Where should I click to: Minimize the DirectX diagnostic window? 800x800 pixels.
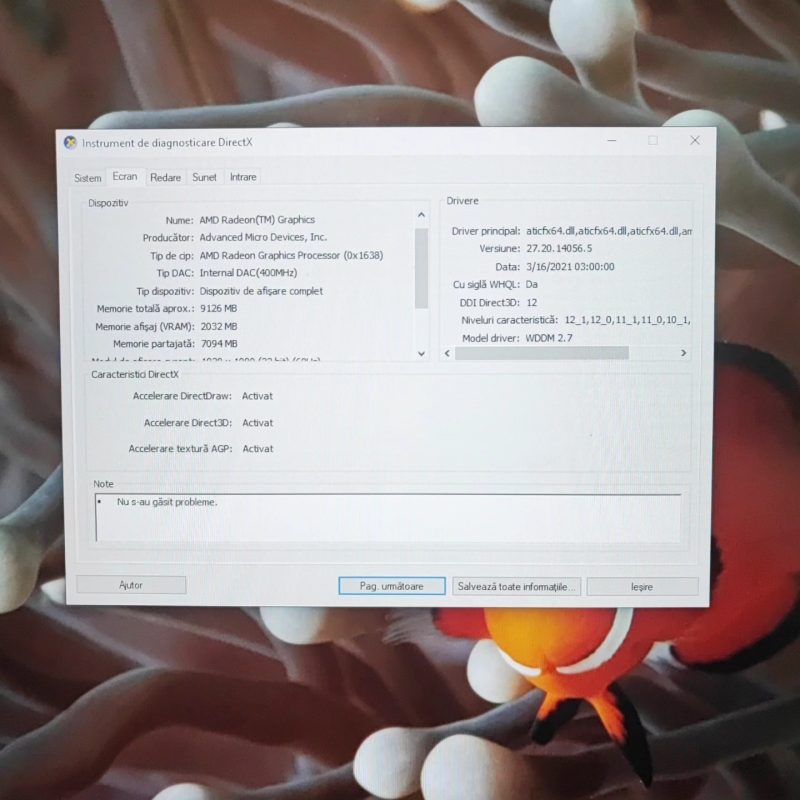coord(612,140)
